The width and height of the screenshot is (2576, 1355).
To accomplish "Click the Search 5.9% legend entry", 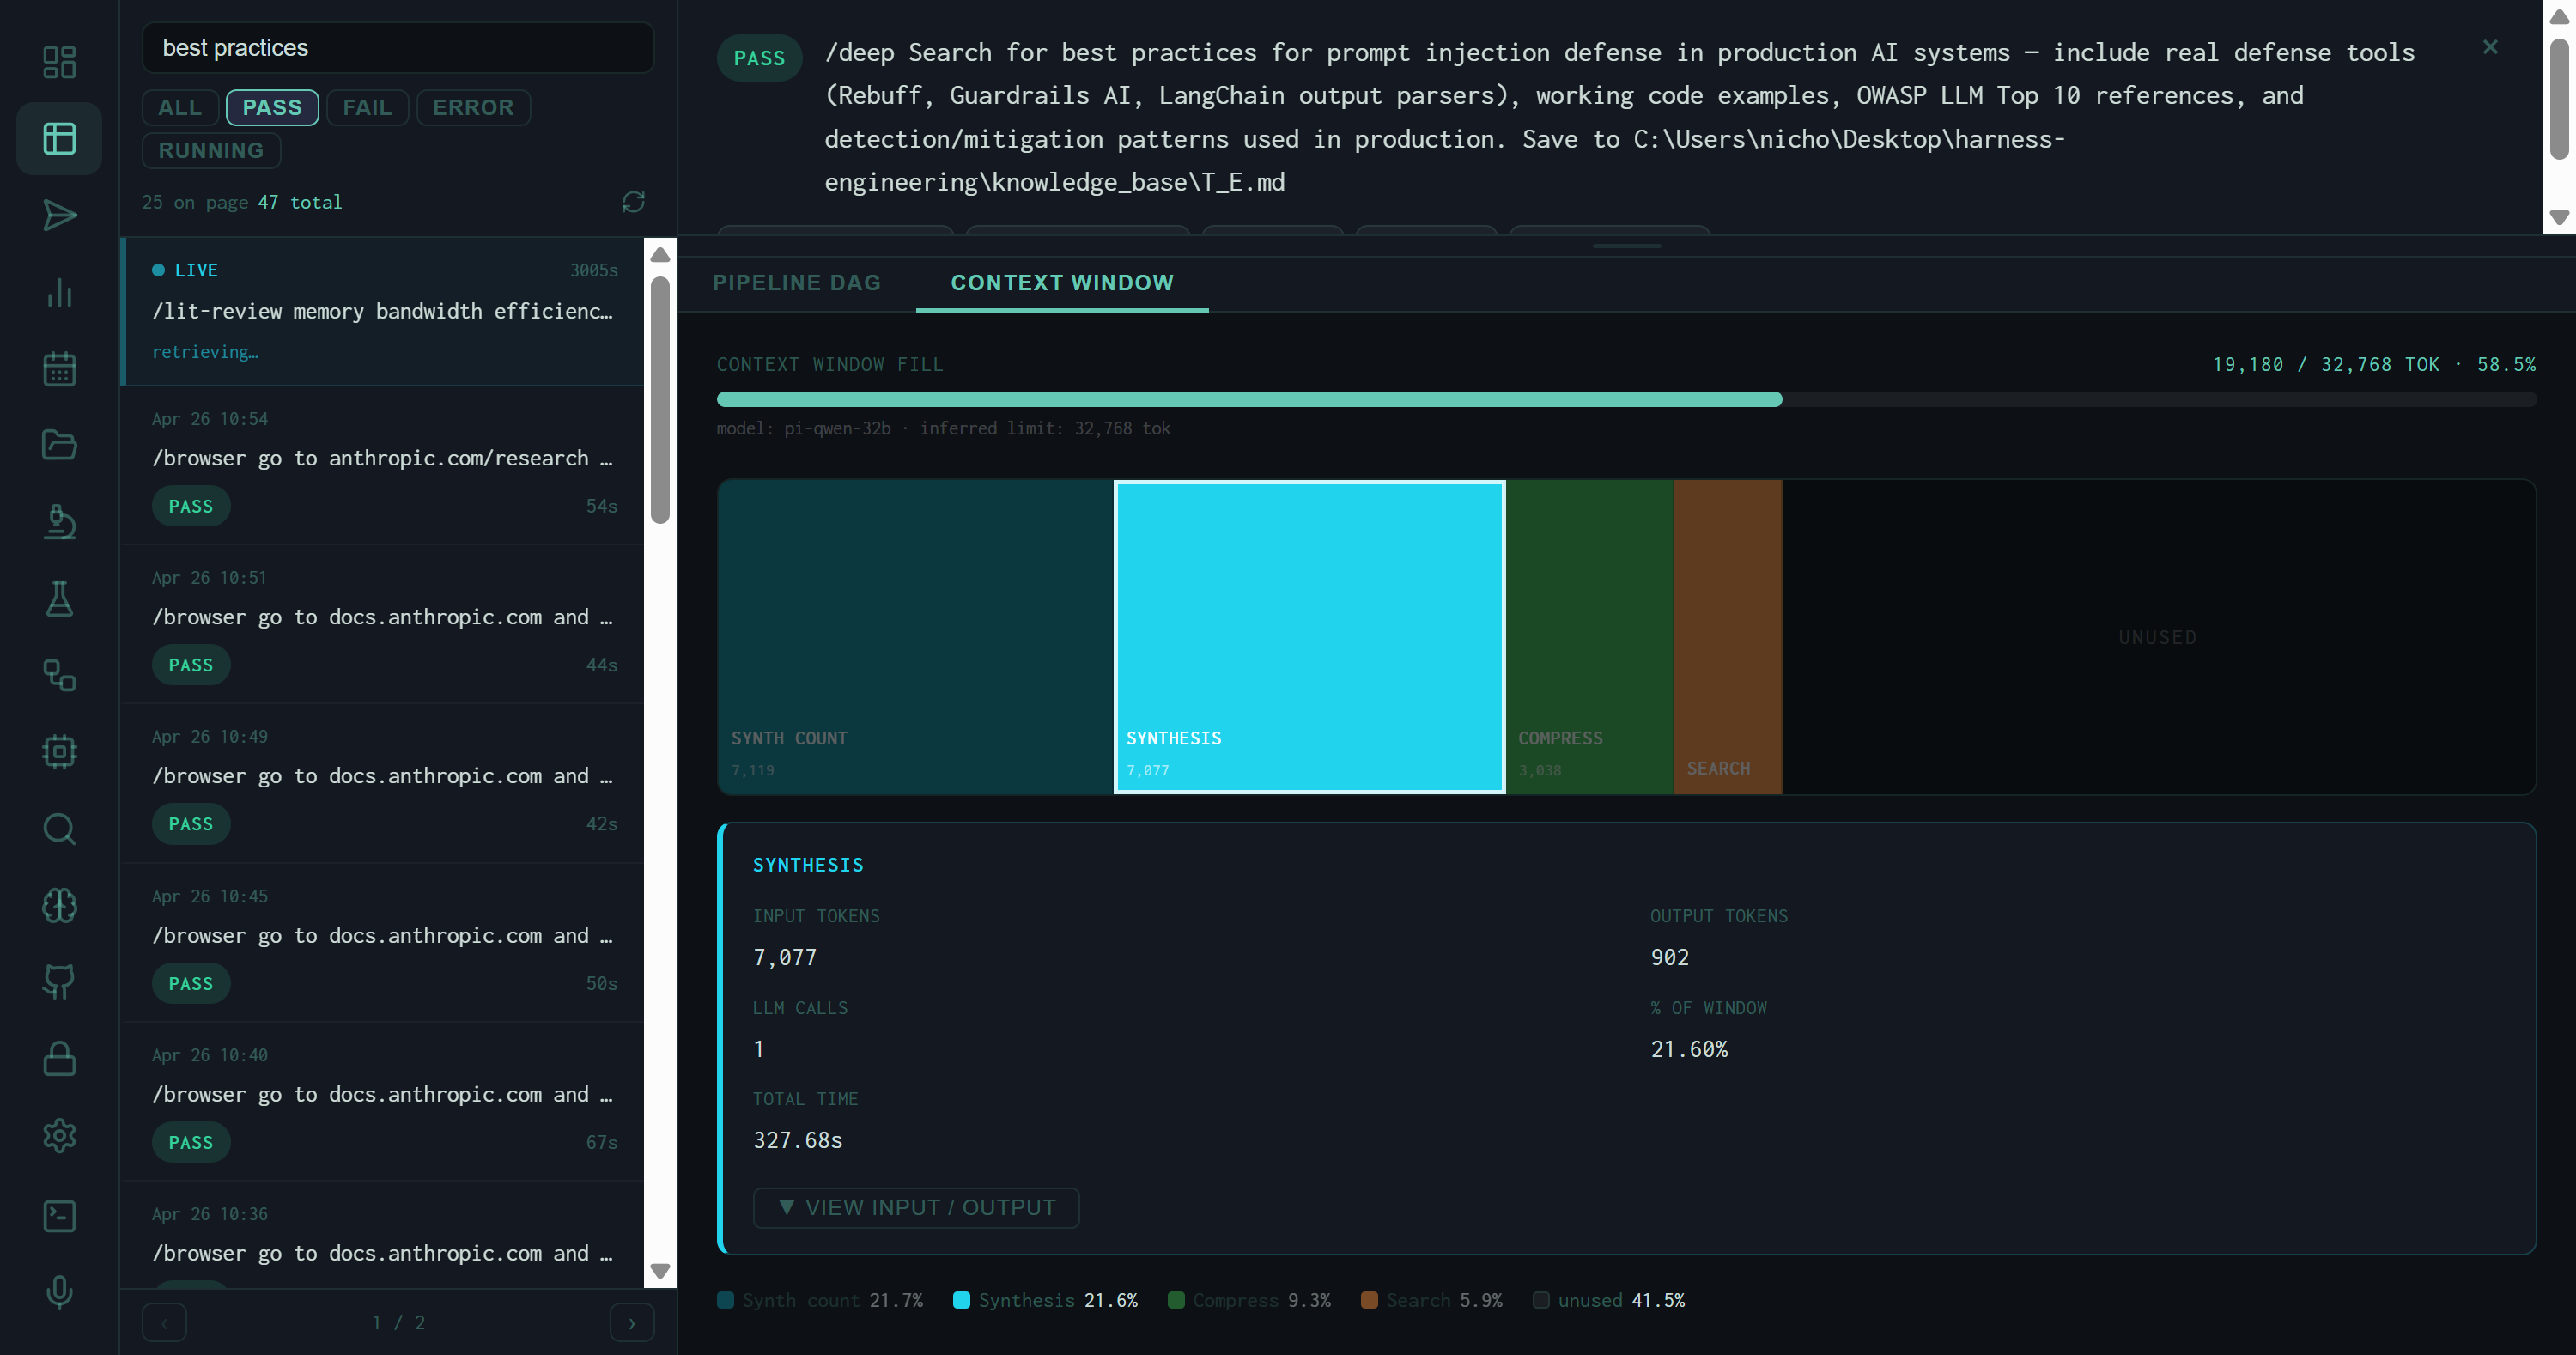I will tap(1432, 1300).
